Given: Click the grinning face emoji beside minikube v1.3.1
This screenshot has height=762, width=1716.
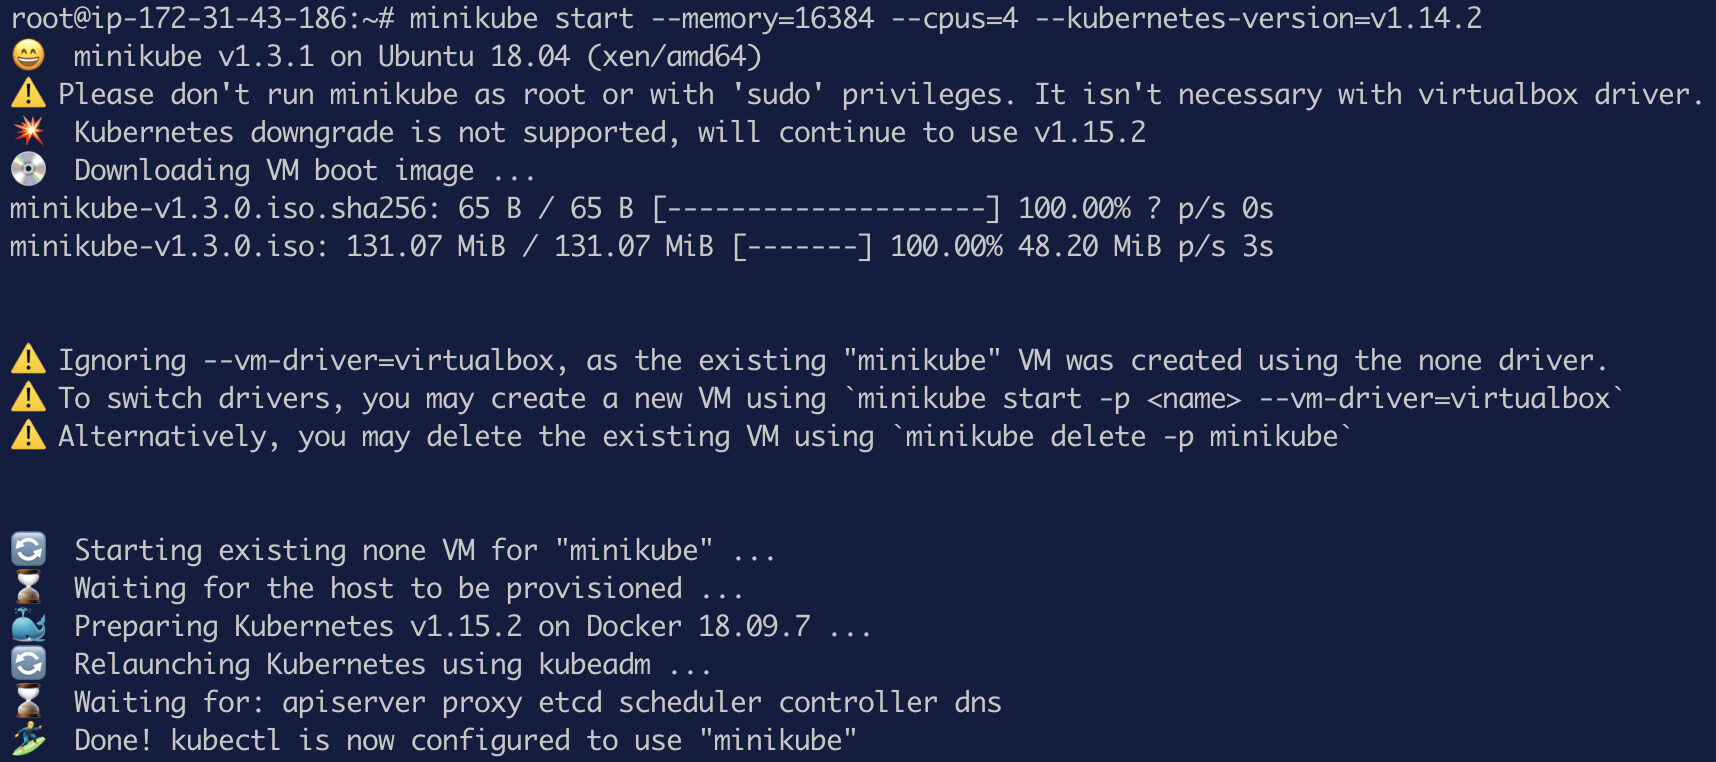Looking at the screenshot, I should tap(28, 56).
